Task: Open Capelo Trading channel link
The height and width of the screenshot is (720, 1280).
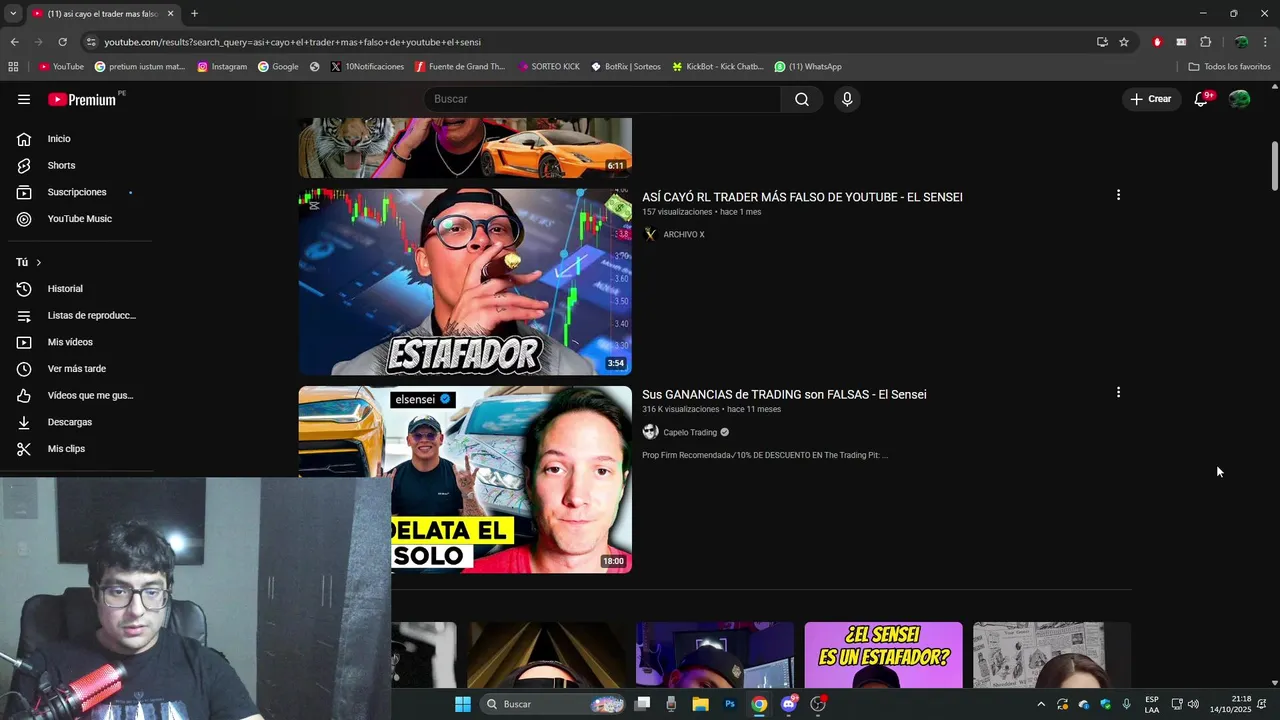Action: point(690,432)
